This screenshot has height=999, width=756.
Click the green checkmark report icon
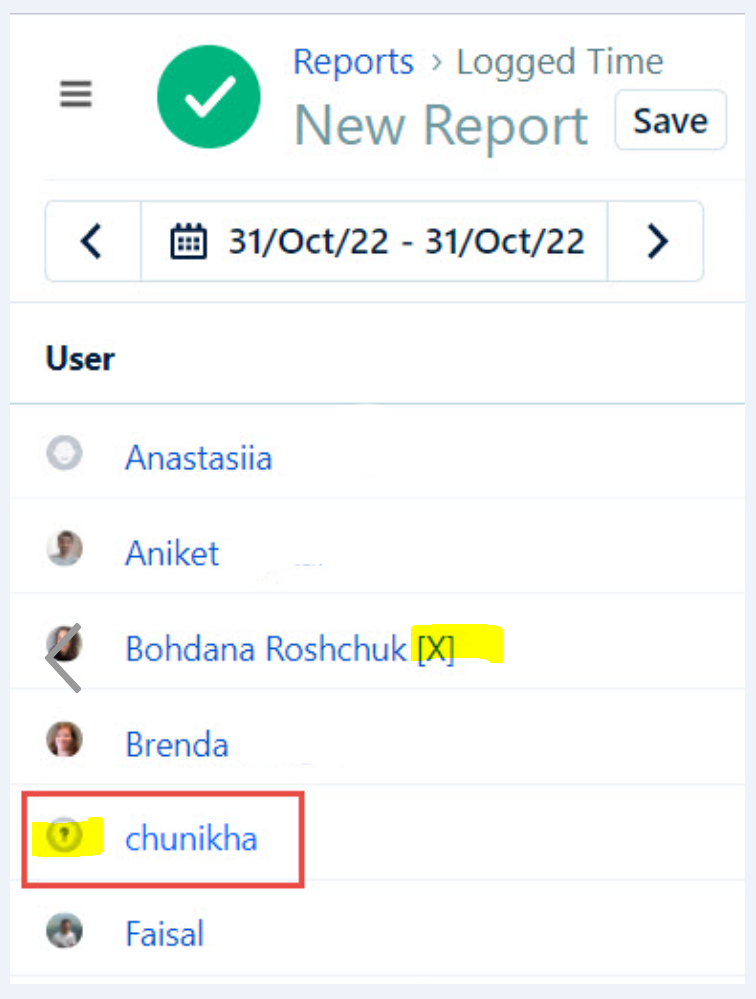tap(208, 95)
